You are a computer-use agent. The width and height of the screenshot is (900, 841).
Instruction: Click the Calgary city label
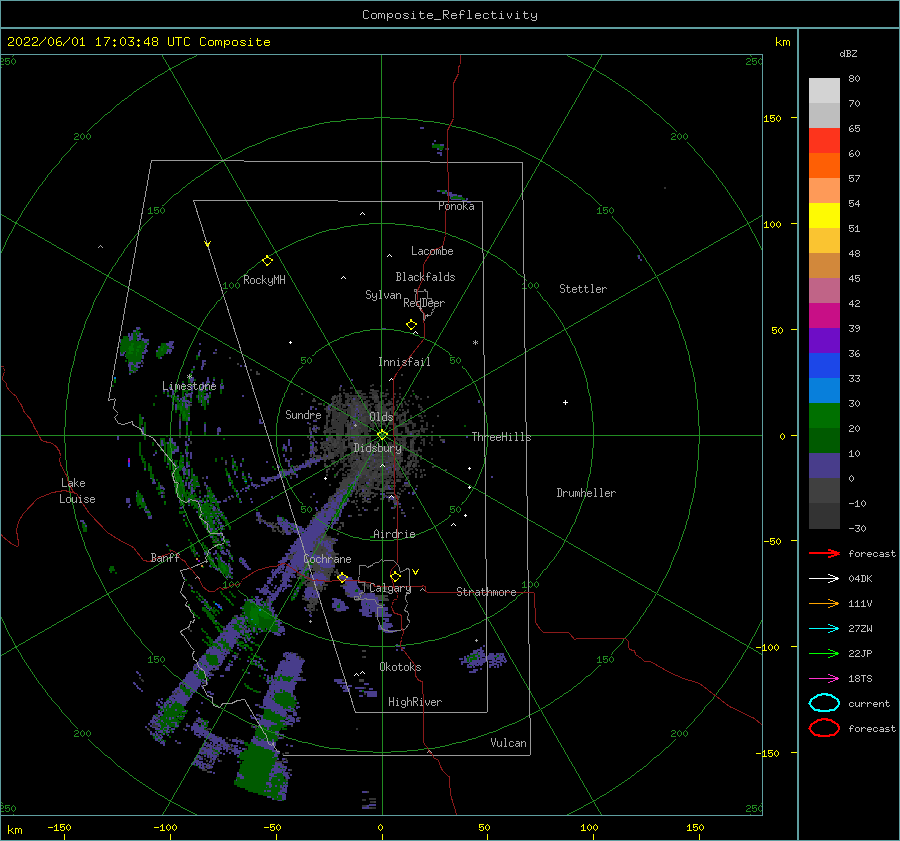390,588
